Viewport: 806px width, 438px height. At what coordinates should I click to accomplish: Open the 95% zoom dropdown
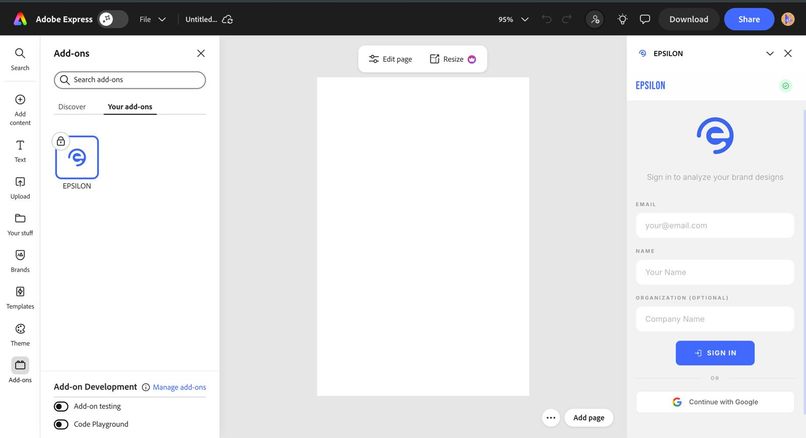(x=513, y=19)
